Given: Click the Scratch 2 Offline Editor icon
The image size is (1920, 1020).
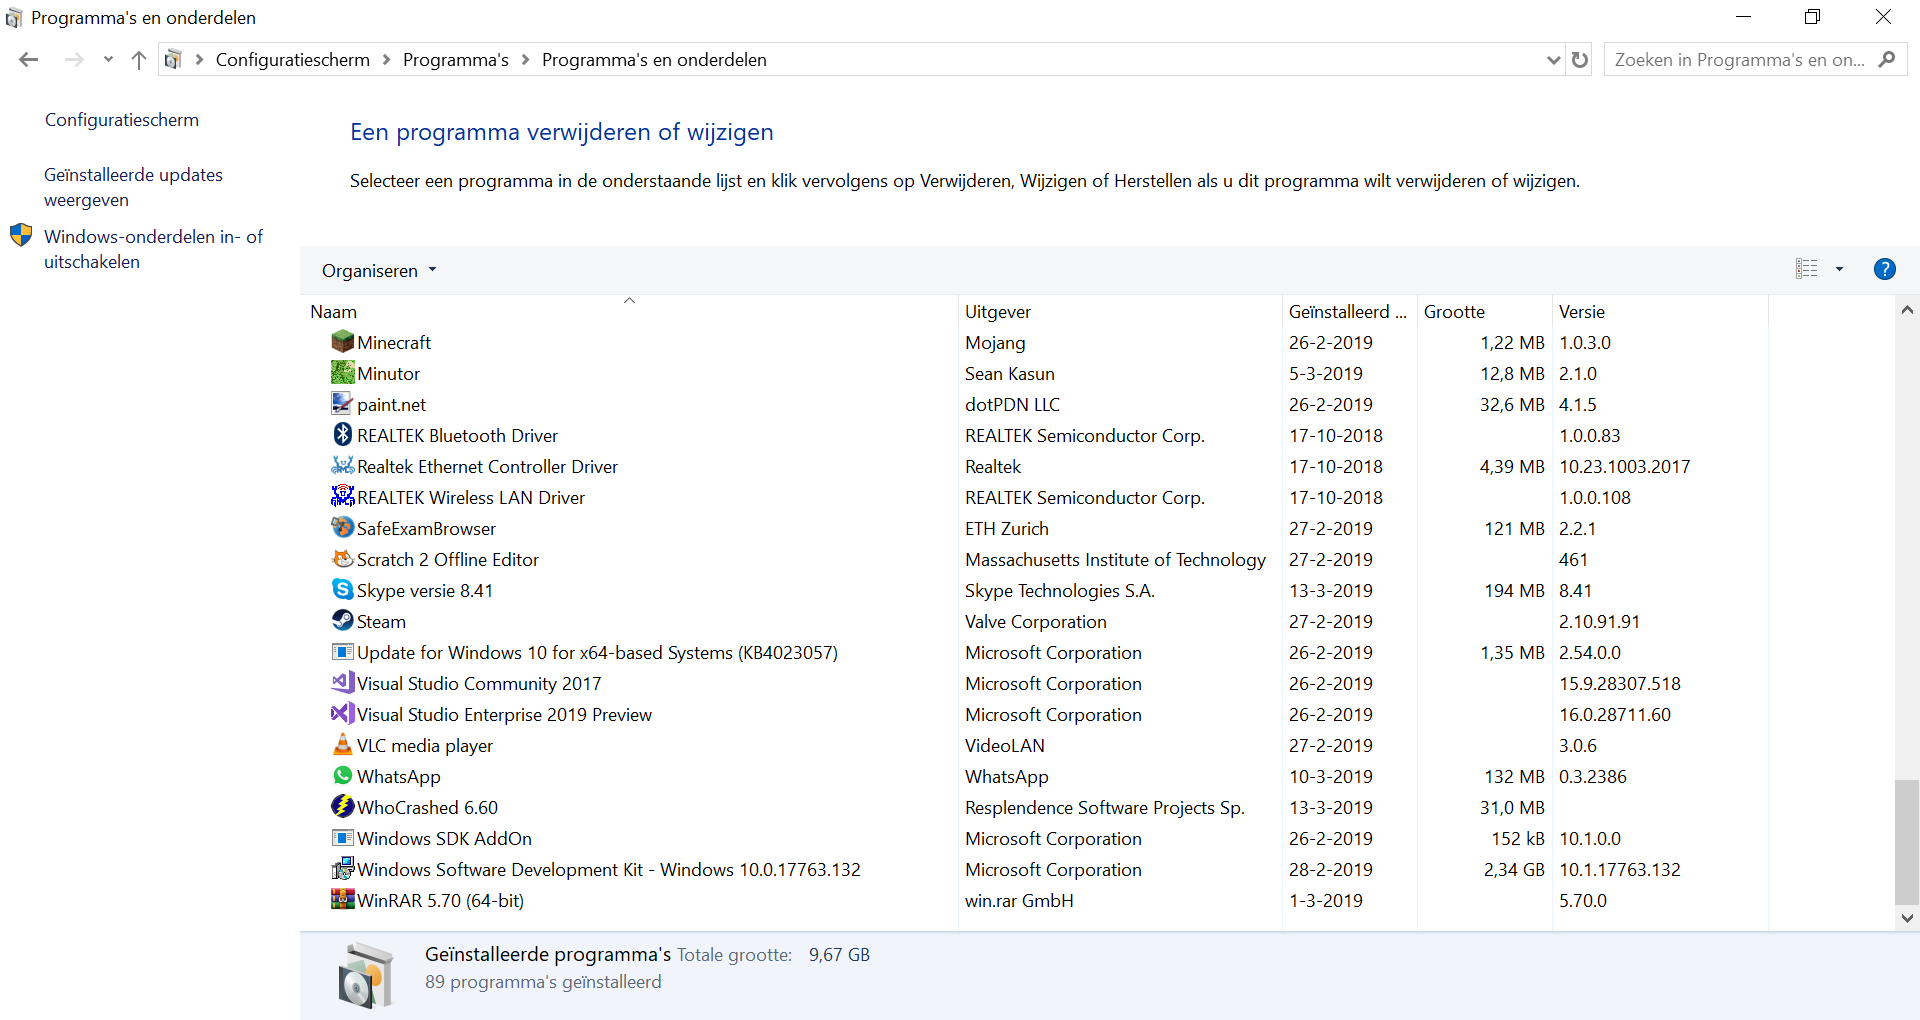Looking at the screenshot, I should pyautogui.click(x=343, y=559).
